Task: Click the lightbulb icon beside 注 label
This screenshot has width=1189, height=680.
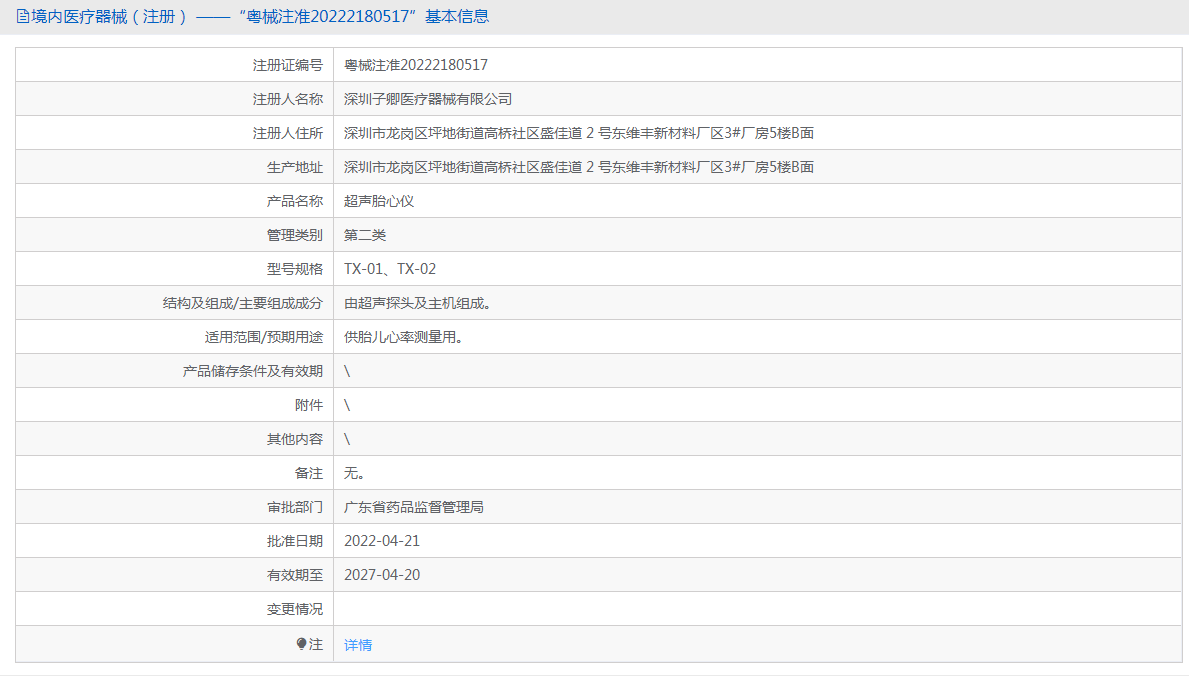Action: (301, 644)
